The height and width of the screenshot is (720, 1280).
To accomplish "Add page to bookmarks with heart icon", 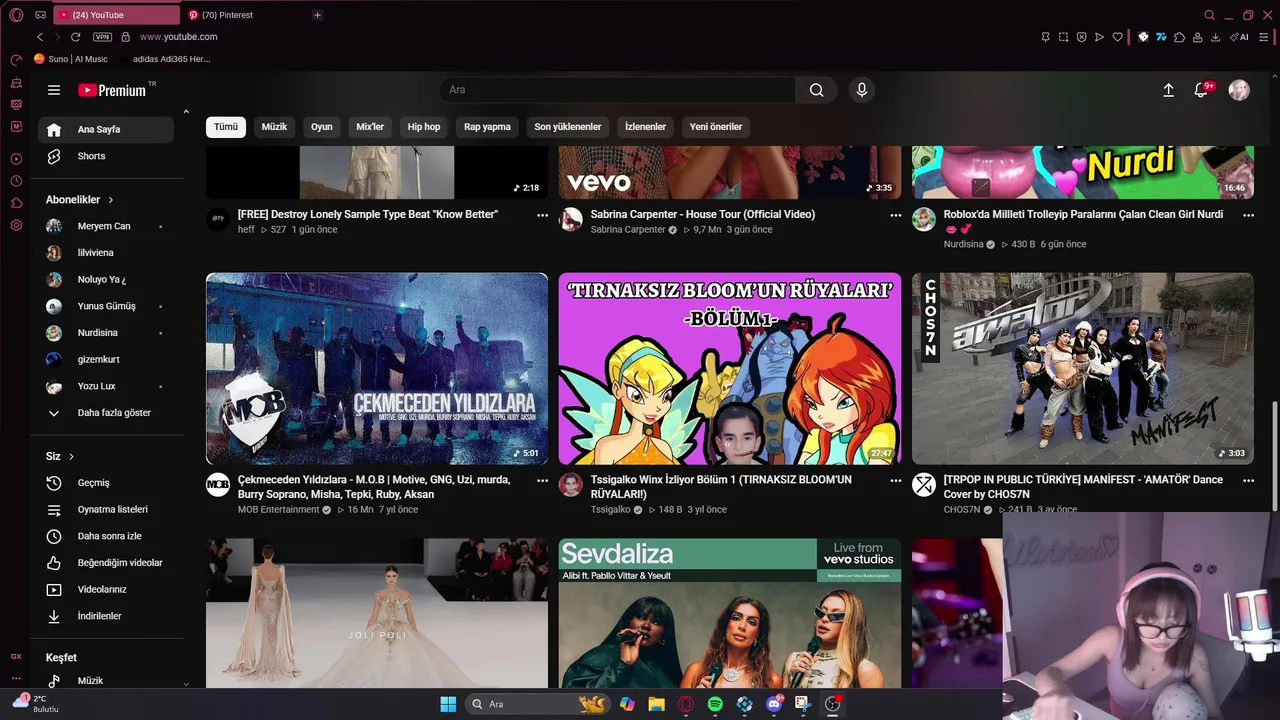I will (x=1118, y=37).
